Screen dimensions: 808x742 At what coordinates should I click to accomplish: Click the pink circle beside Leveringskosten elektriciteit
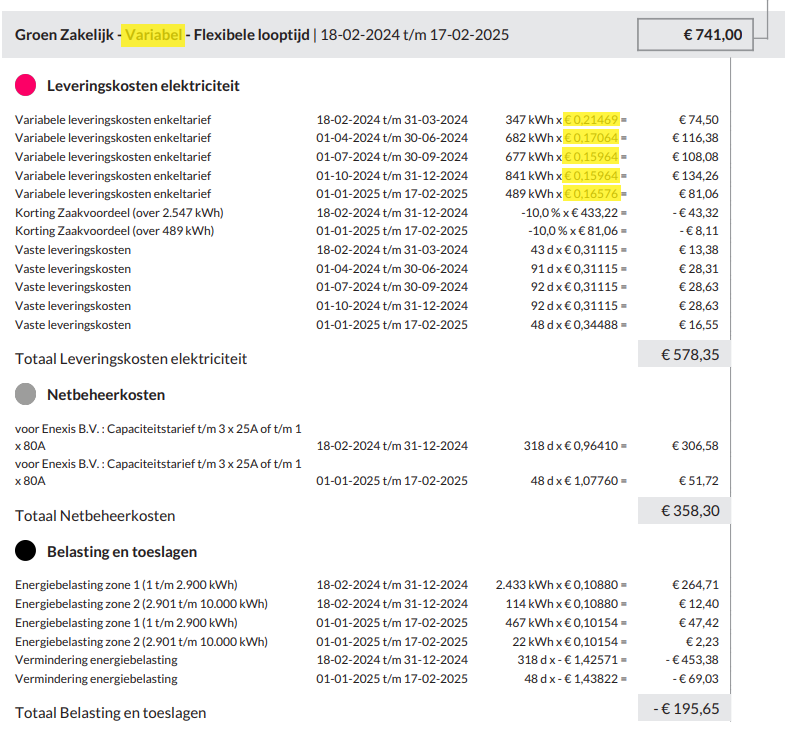26,85
